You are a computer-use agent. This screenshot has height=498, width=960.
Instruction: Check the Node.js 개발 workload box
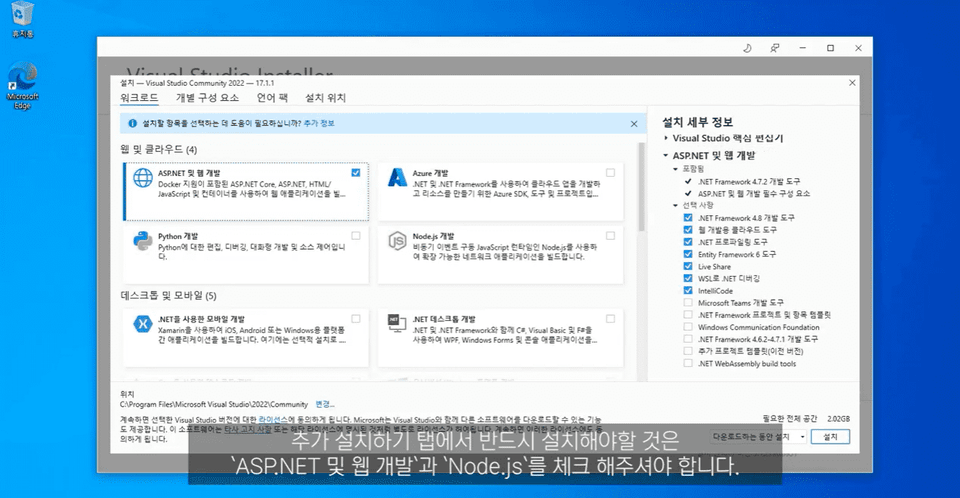coord(610,236)
